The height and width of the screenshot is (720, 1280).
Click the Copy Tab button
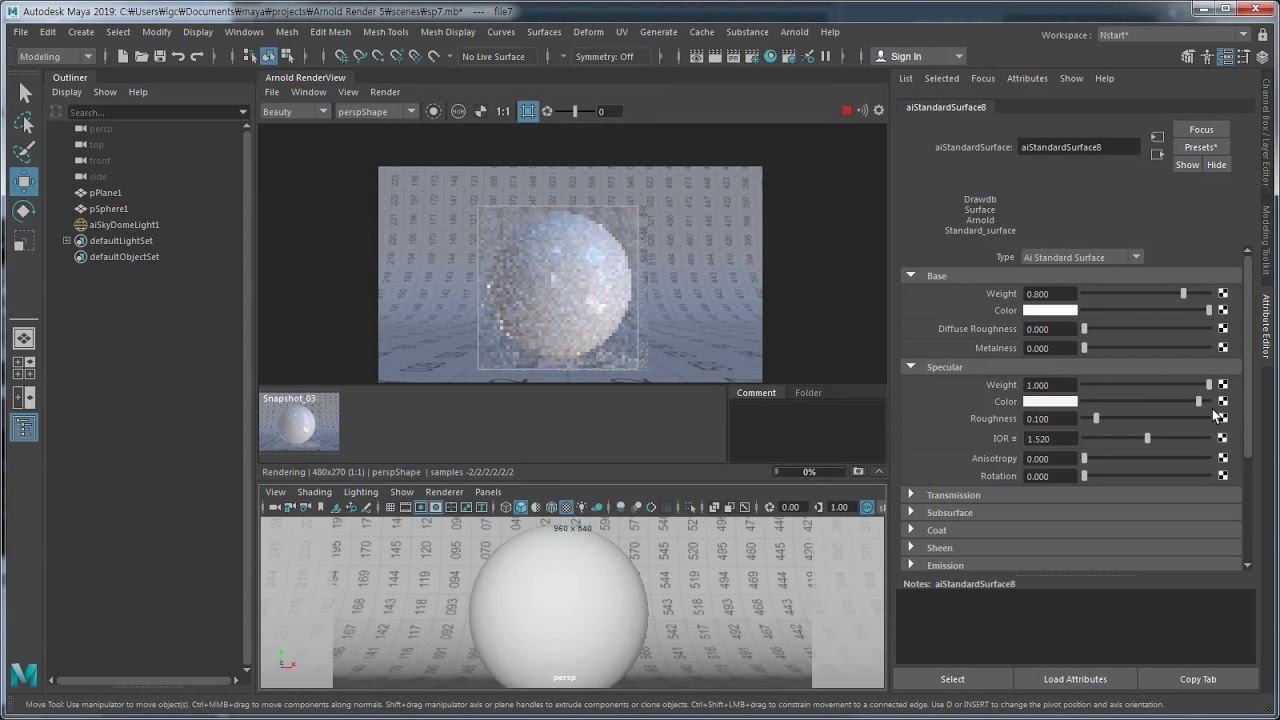pyautogui.click(x=1197, y=679)
